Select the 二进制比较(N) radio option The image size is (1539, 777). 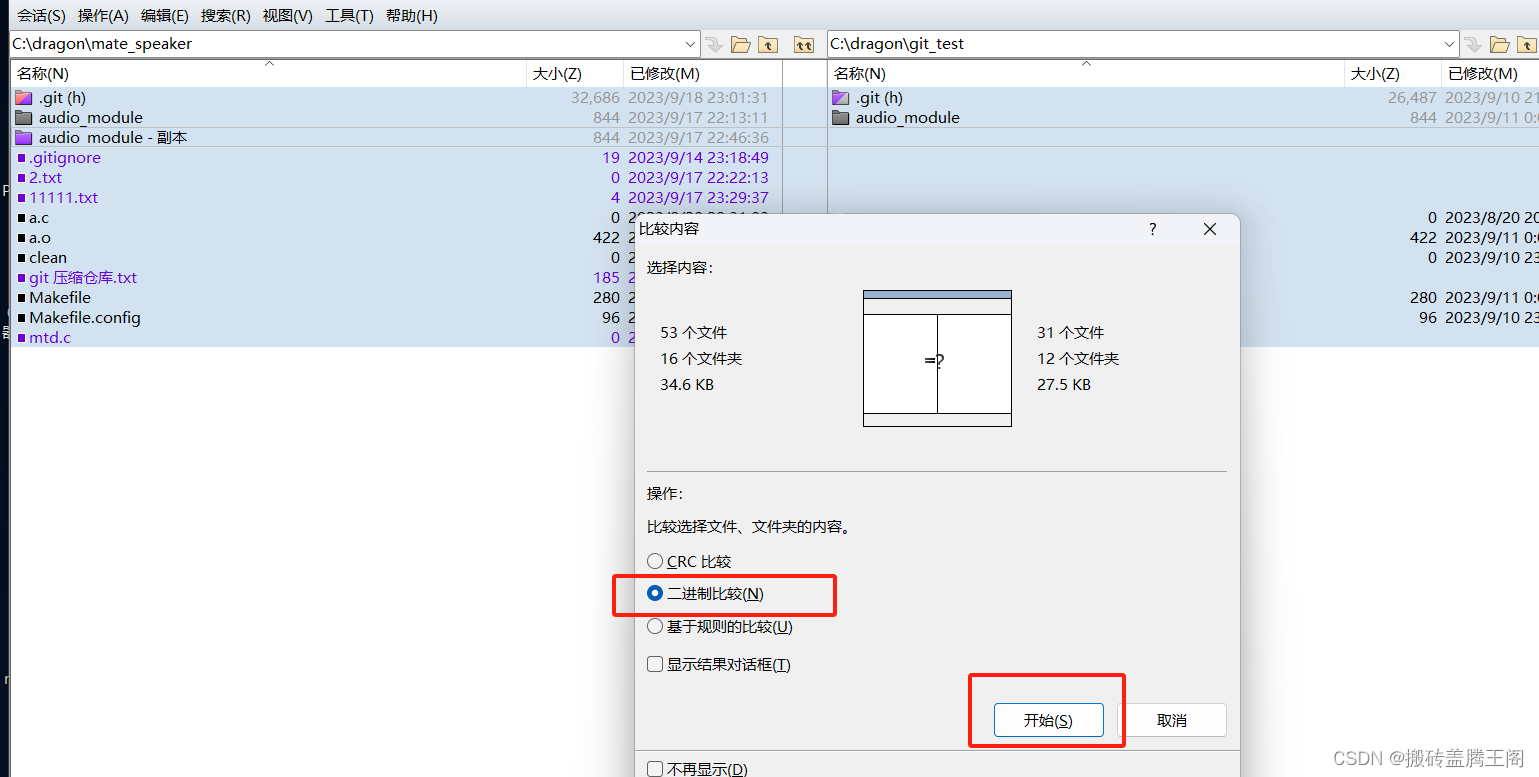(x=655, y=593)
